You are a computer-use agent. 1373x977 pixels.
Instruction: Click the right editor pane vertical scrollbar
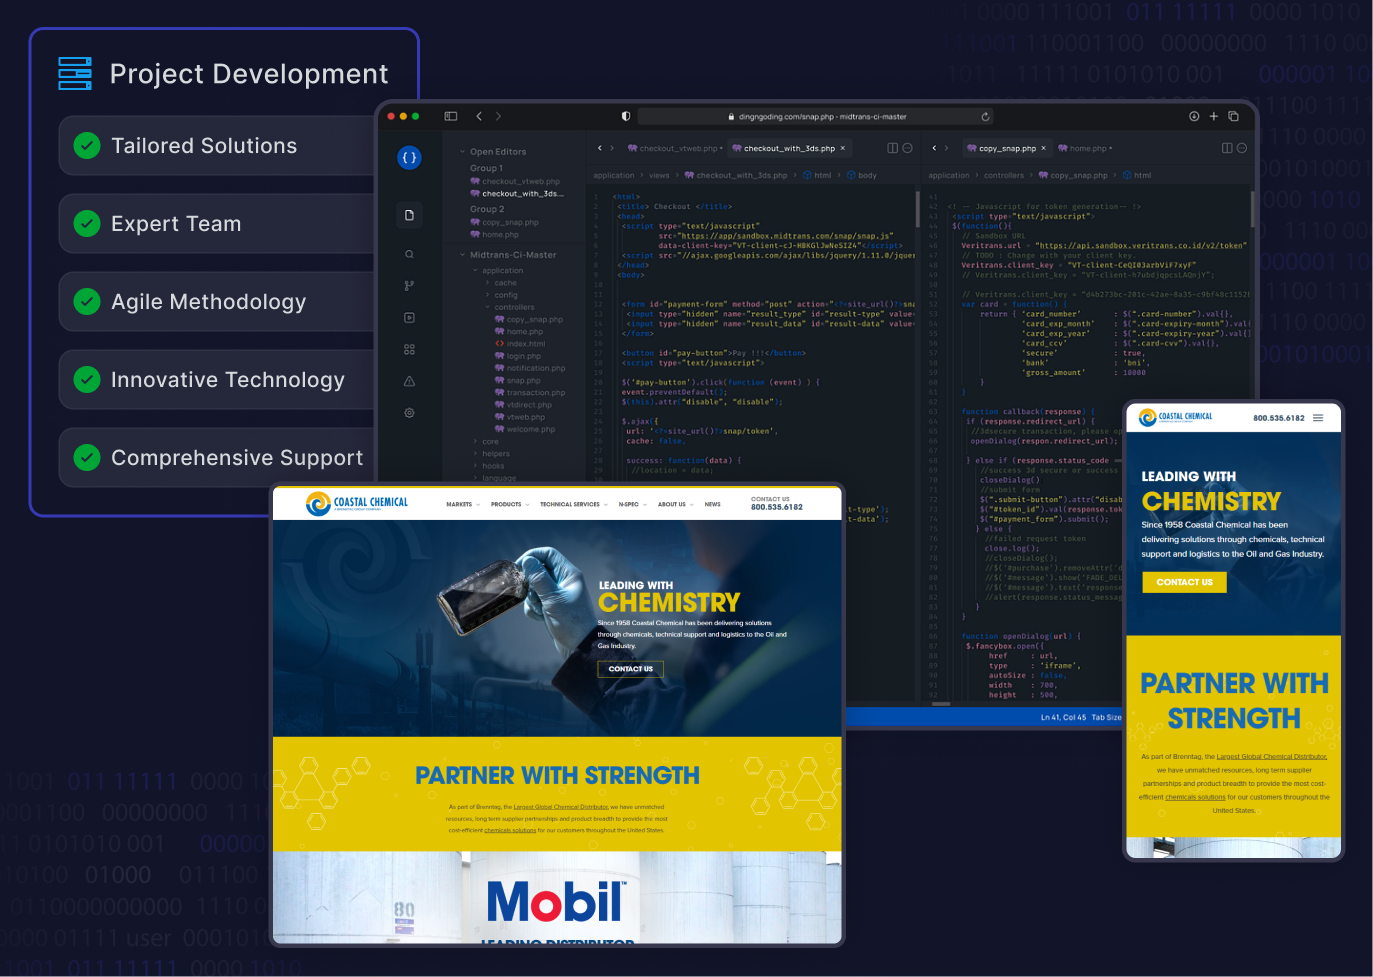(1251, 210)
